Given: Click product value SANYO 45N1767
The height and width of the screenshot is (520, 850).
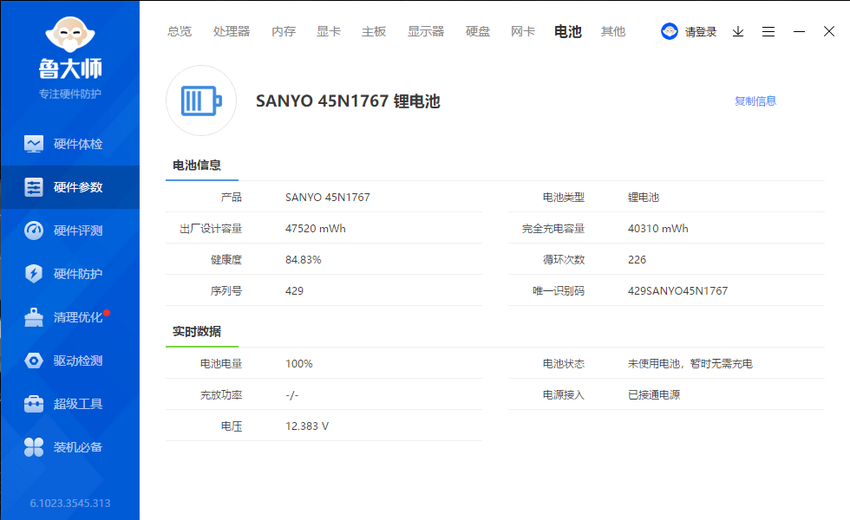Looking at the screenshot, I should (x=327, y=197).
